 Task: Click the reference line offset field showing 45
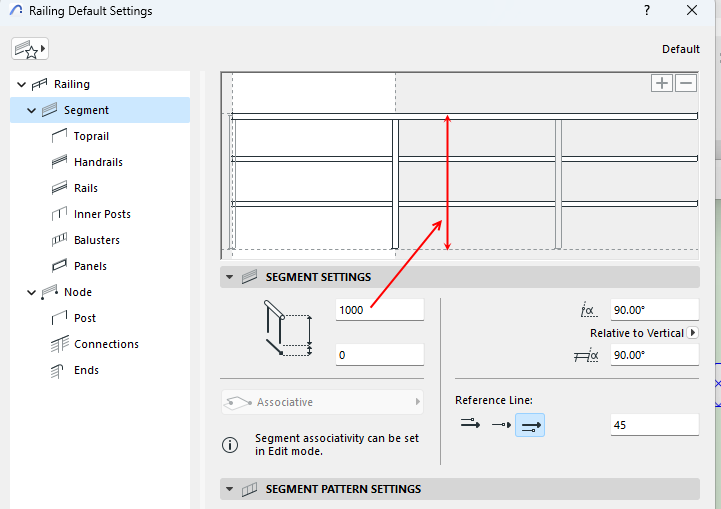[x=654, y=425]
